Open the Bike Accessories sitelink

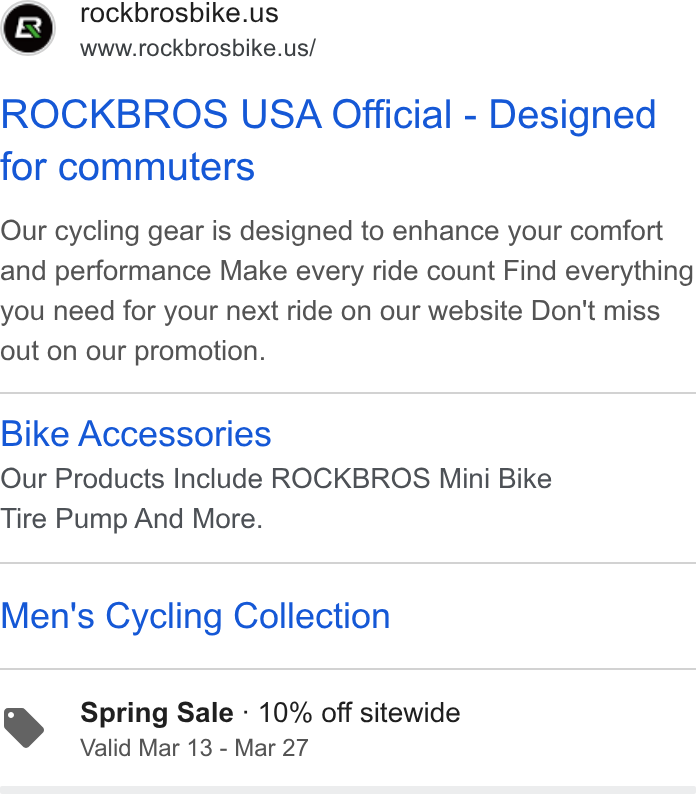point(136,434)
